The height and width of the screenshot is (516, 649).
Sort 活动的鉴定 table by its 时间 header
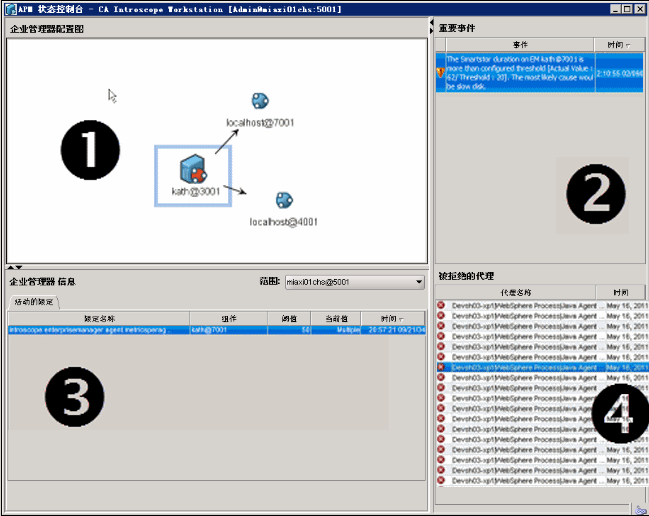[x=393, y=319]
